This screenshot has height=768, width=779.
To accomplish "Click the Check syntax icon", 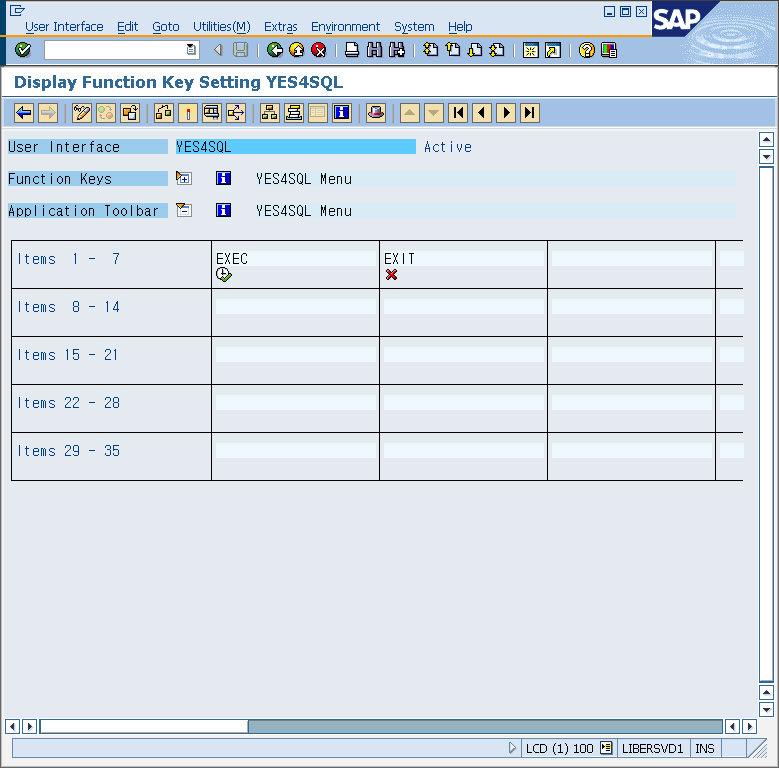I will (x=163, y=113).
